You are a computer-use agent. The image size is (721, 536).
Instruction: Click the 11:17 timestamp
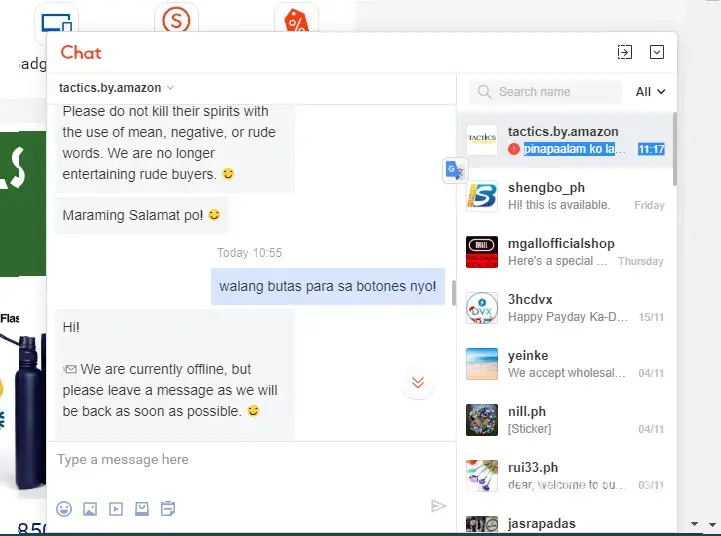click(651, 149)
